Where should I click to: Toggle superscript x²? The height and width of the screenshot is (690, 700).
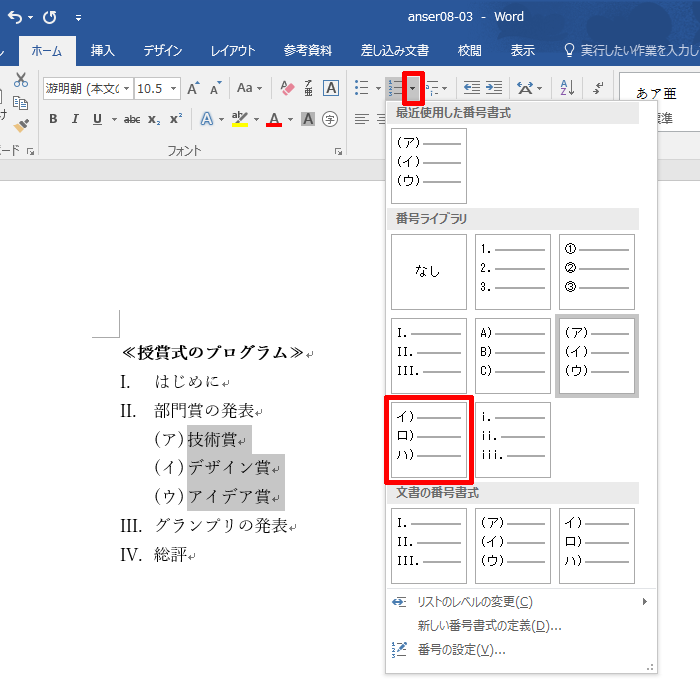176,119
